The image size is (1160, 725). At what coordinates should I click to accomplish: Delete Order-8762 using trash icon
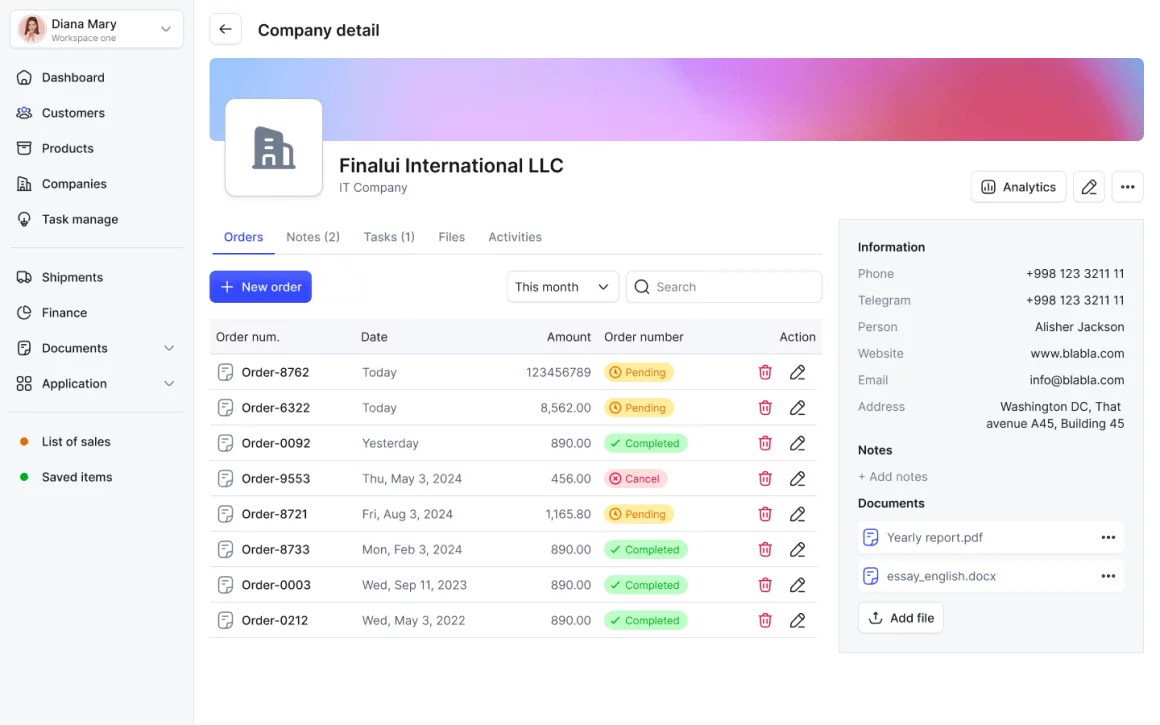(765, 372)
